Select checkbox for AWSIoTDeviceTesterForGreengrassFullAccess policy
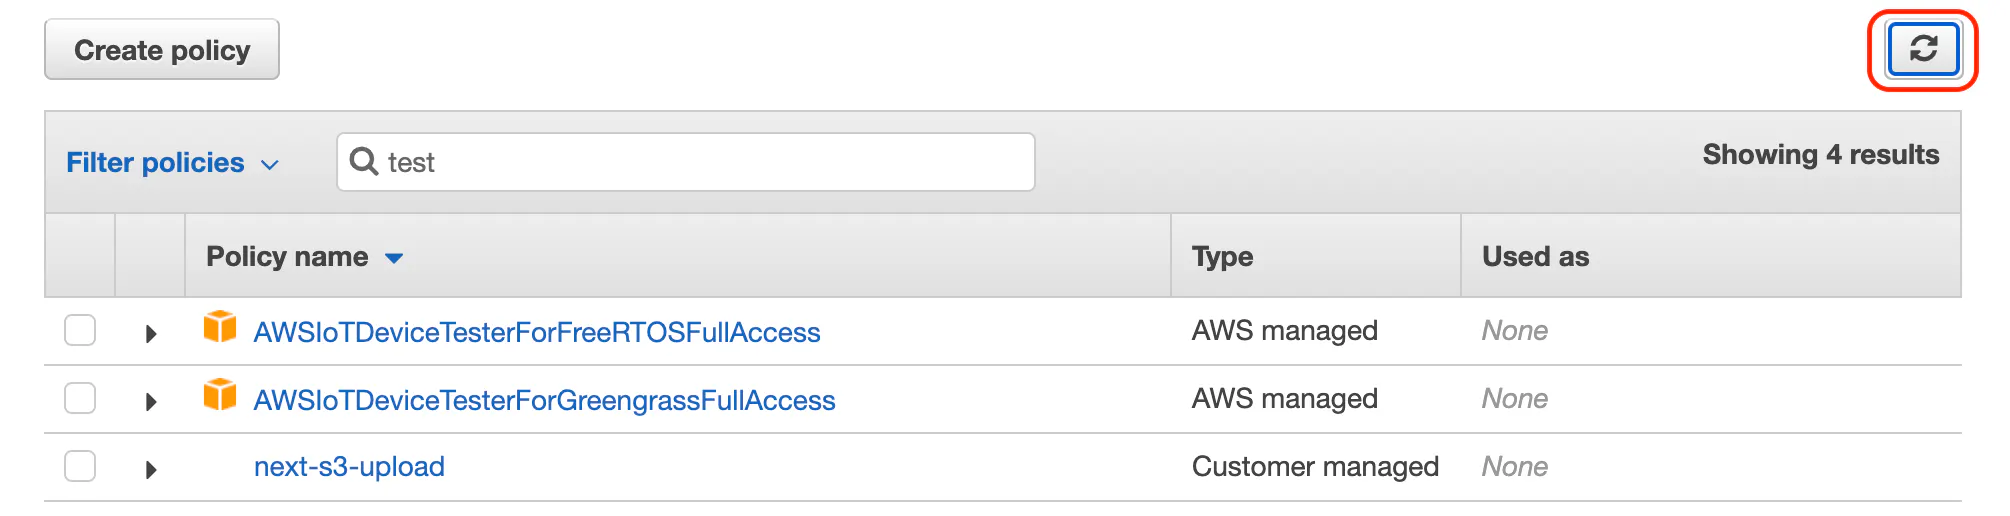2010x516 pixels. 80,398
